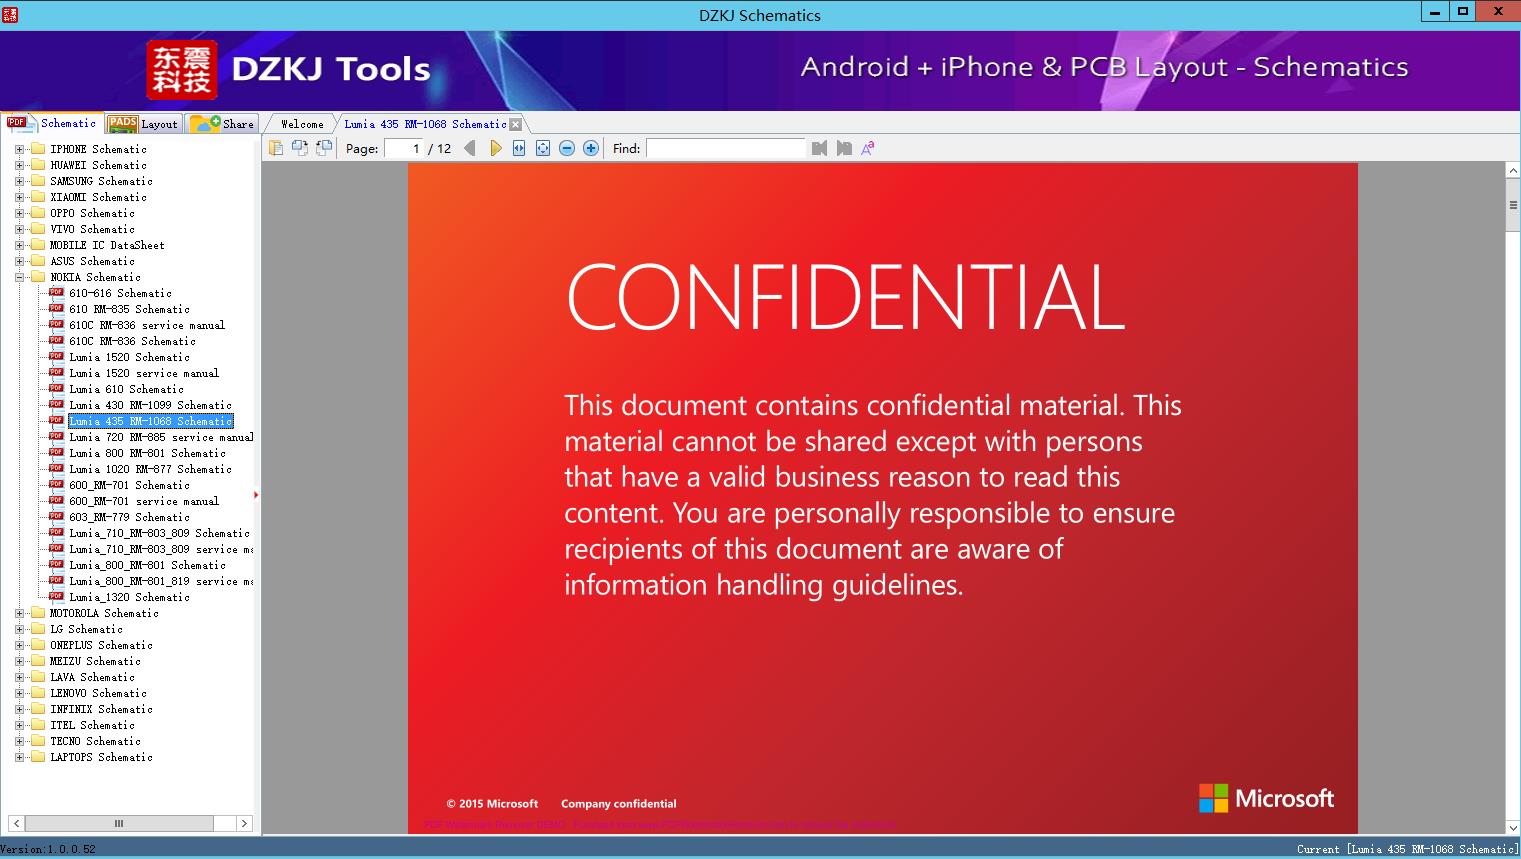Open 610C RM-836 service manual
Image resolution: width=1521 pixels, height=859 pixels.
147,325
